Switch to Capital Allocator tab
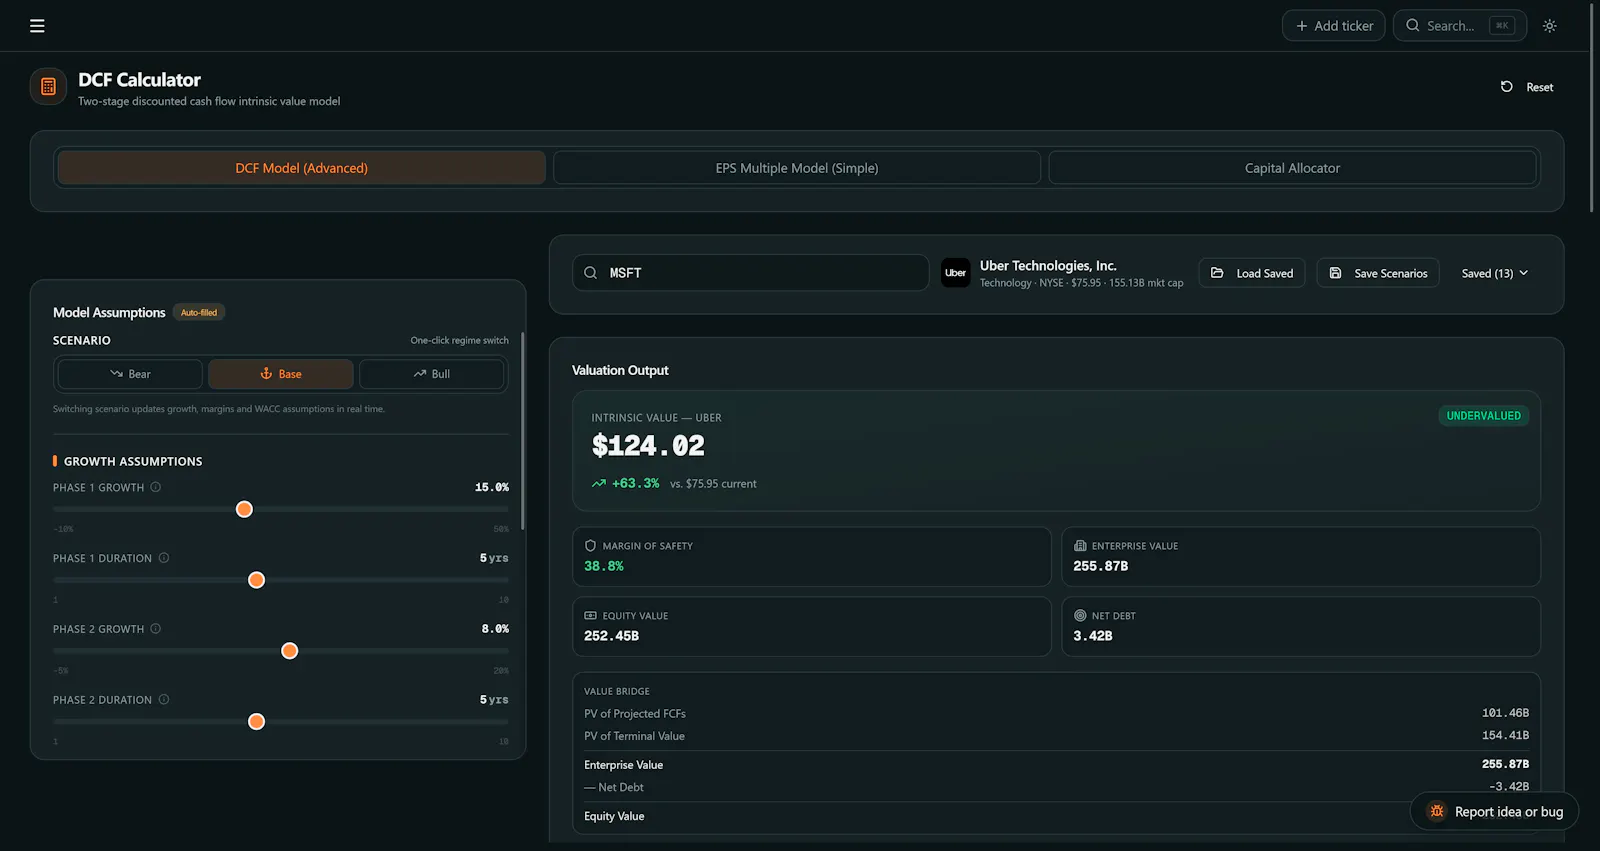This screenshot has height=851, width=1600. point(1292,168)
